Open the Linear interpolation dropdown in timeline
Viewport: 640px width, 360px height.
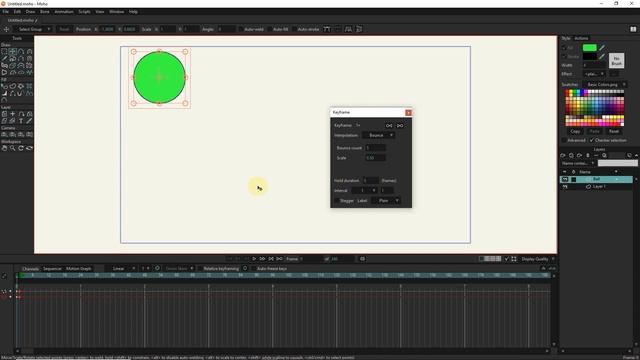121,269
